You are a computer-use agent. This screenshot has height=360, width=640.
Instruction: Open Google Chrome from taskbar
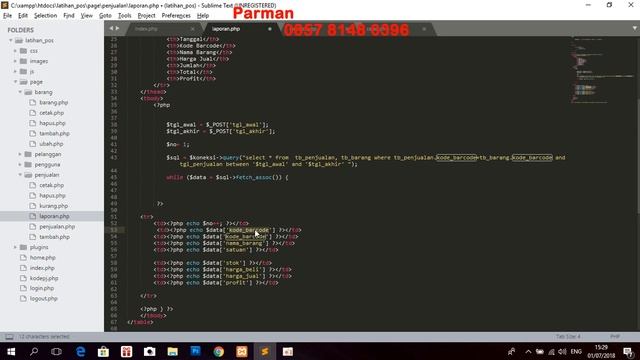[219, 351]
